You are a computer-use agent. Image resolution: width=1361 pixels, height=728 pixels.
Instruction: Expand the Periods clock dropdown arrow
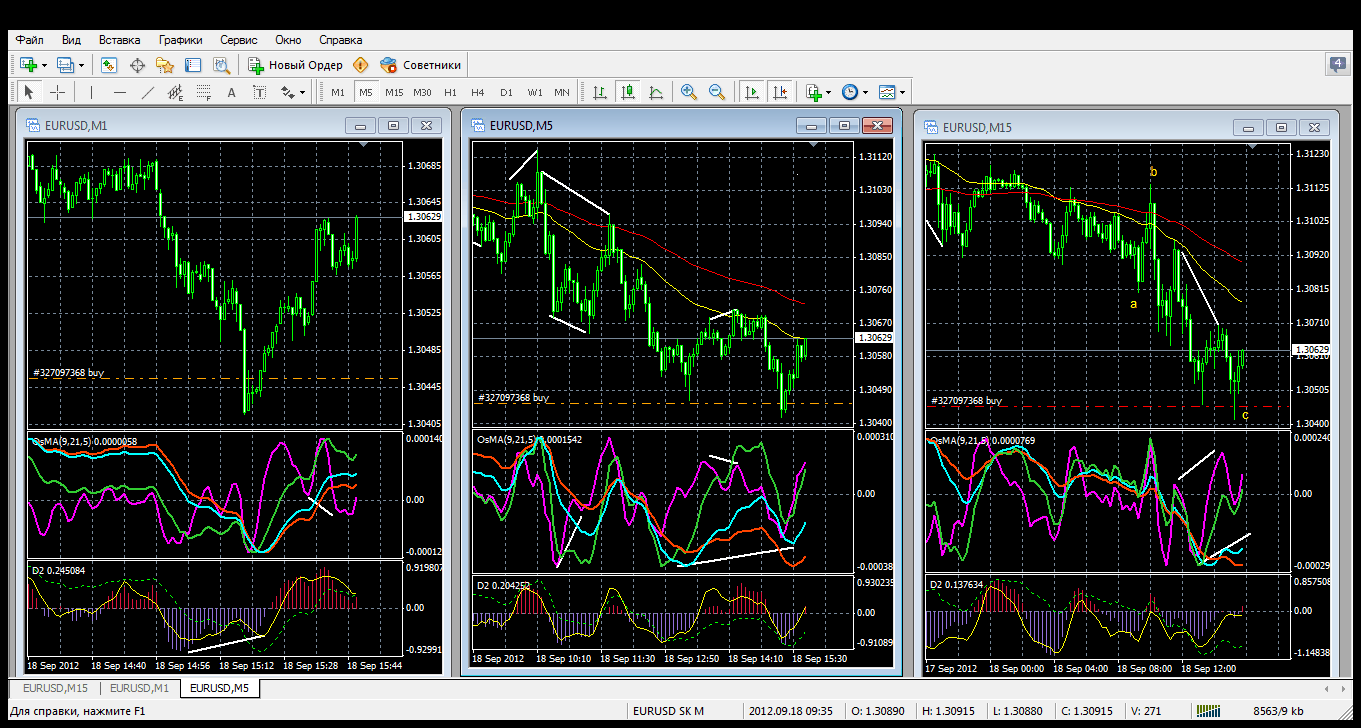pyautogui.click(x=865, y=92)
